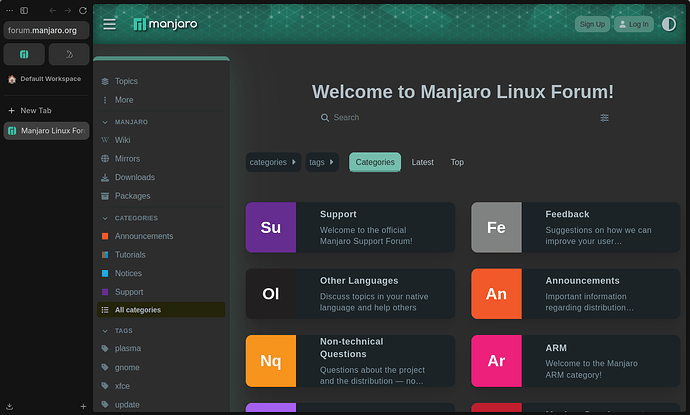This screenshot has width=690, height=415.
Task: Click the gray Fe category badge
Action: pos(496,228)
